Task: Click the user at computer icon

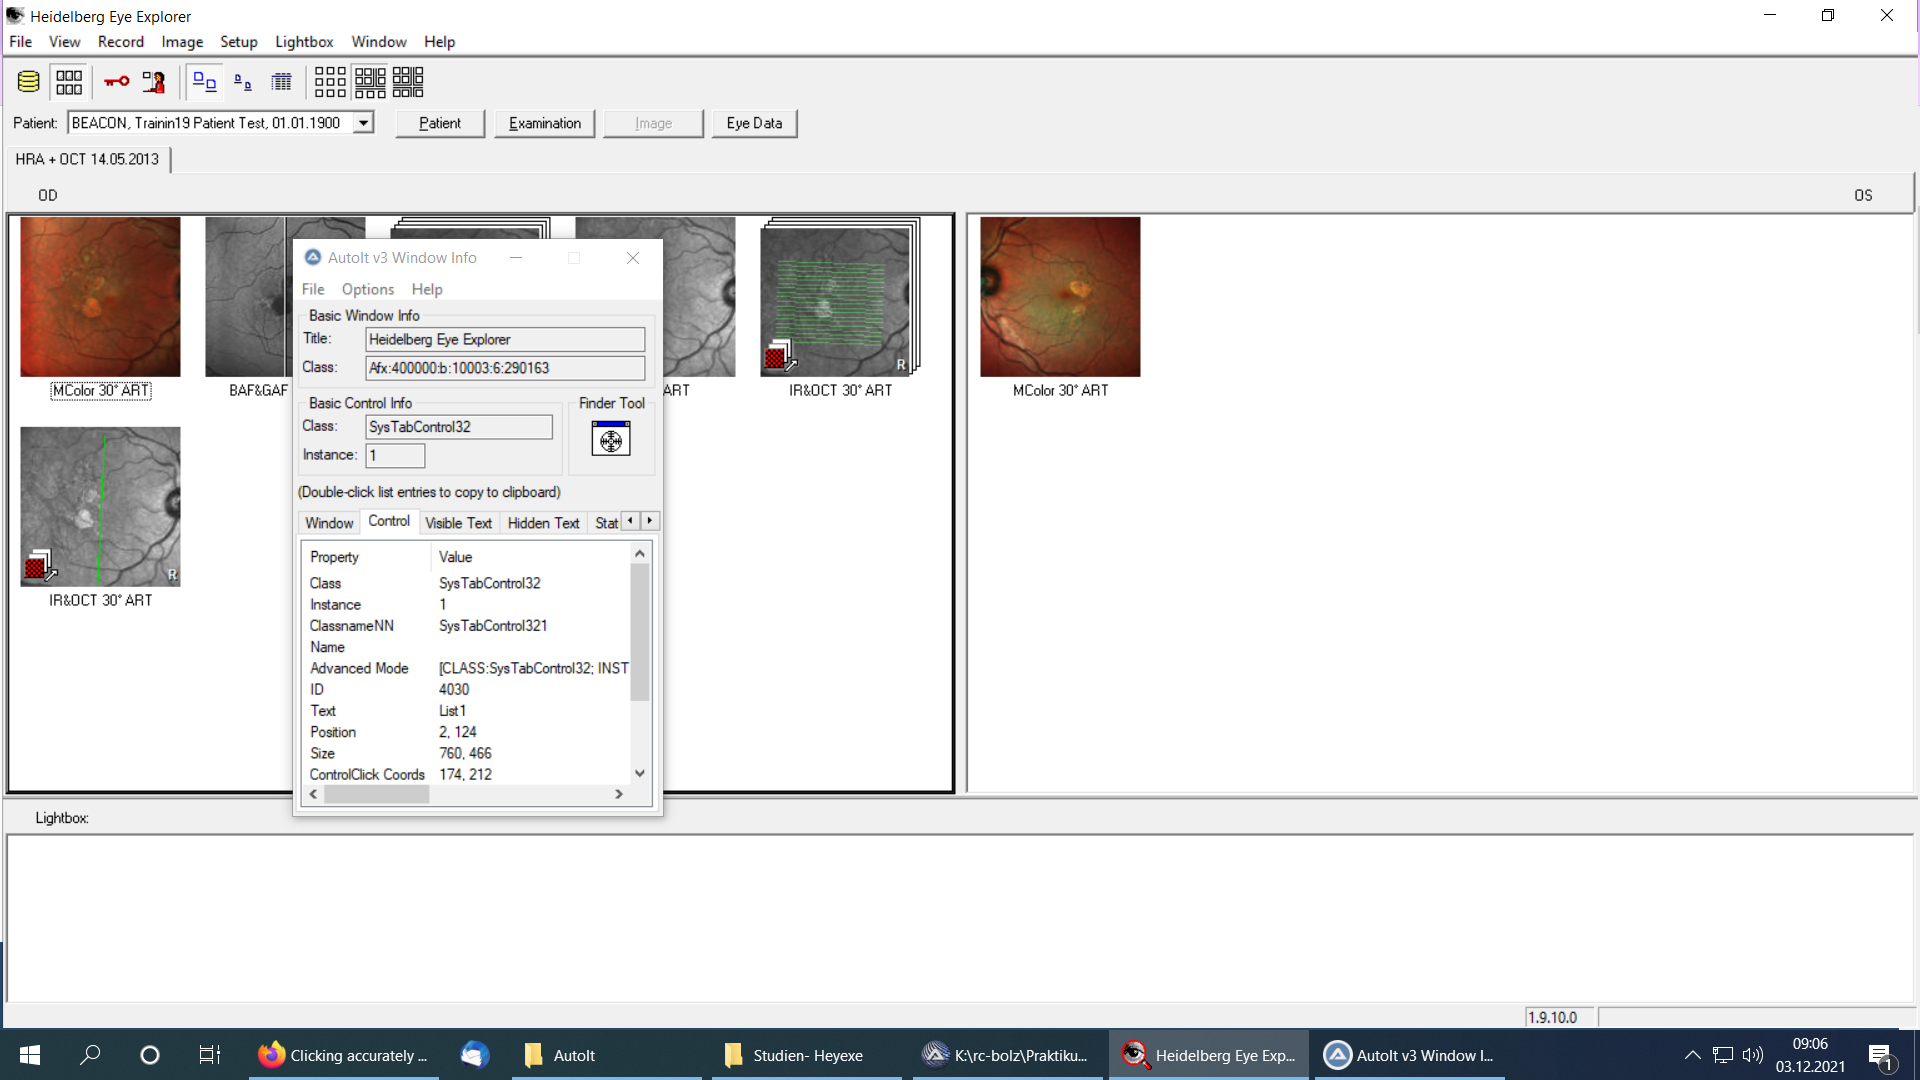Action: click(x=153, y=82)
